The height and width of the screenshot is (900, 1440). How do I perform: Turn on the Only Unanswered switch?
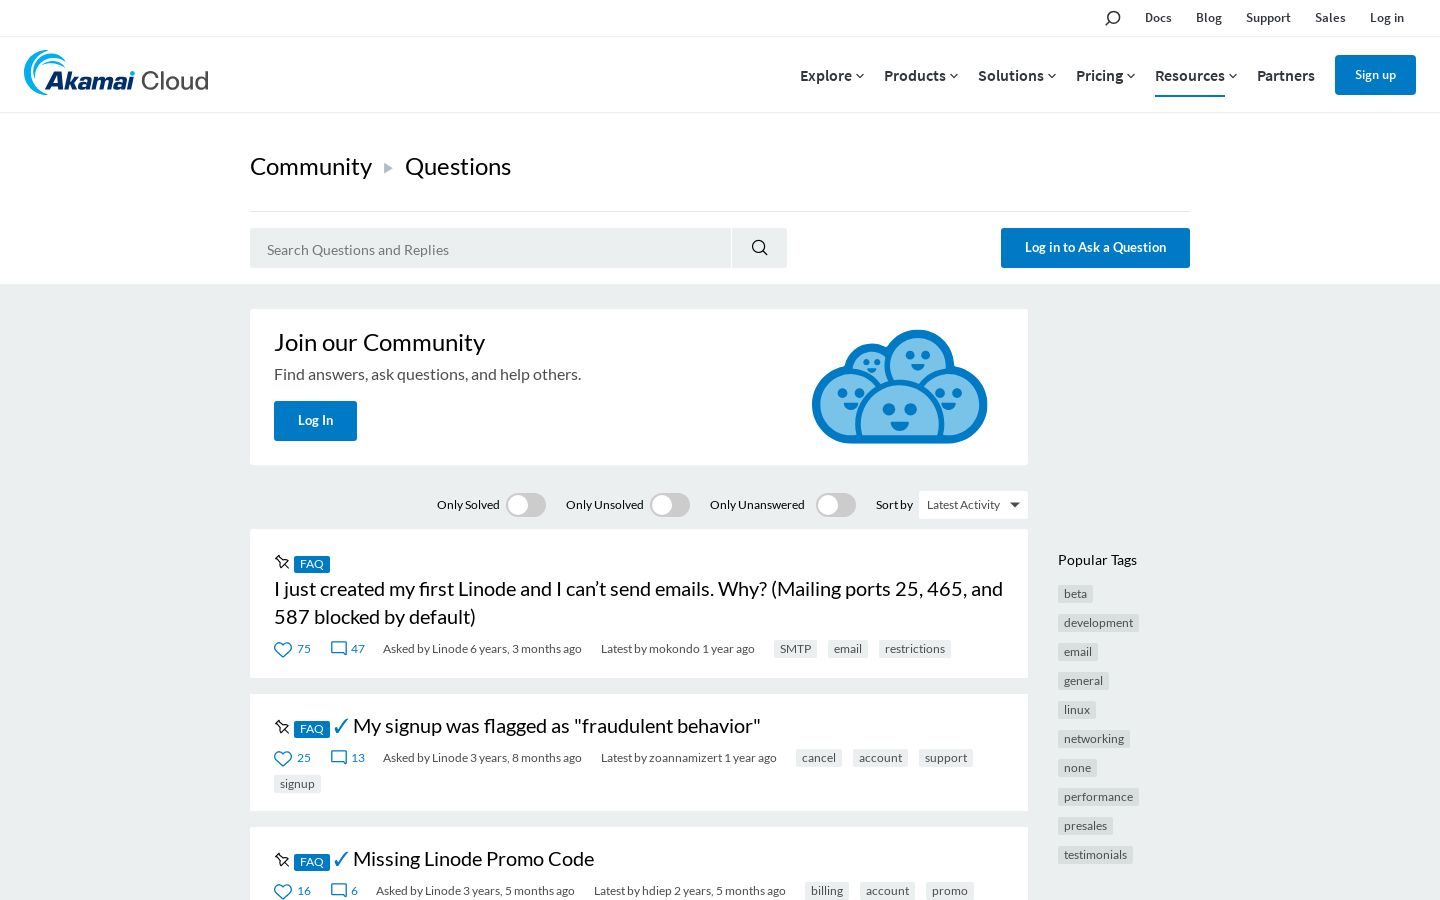click(x=836, y=505)
